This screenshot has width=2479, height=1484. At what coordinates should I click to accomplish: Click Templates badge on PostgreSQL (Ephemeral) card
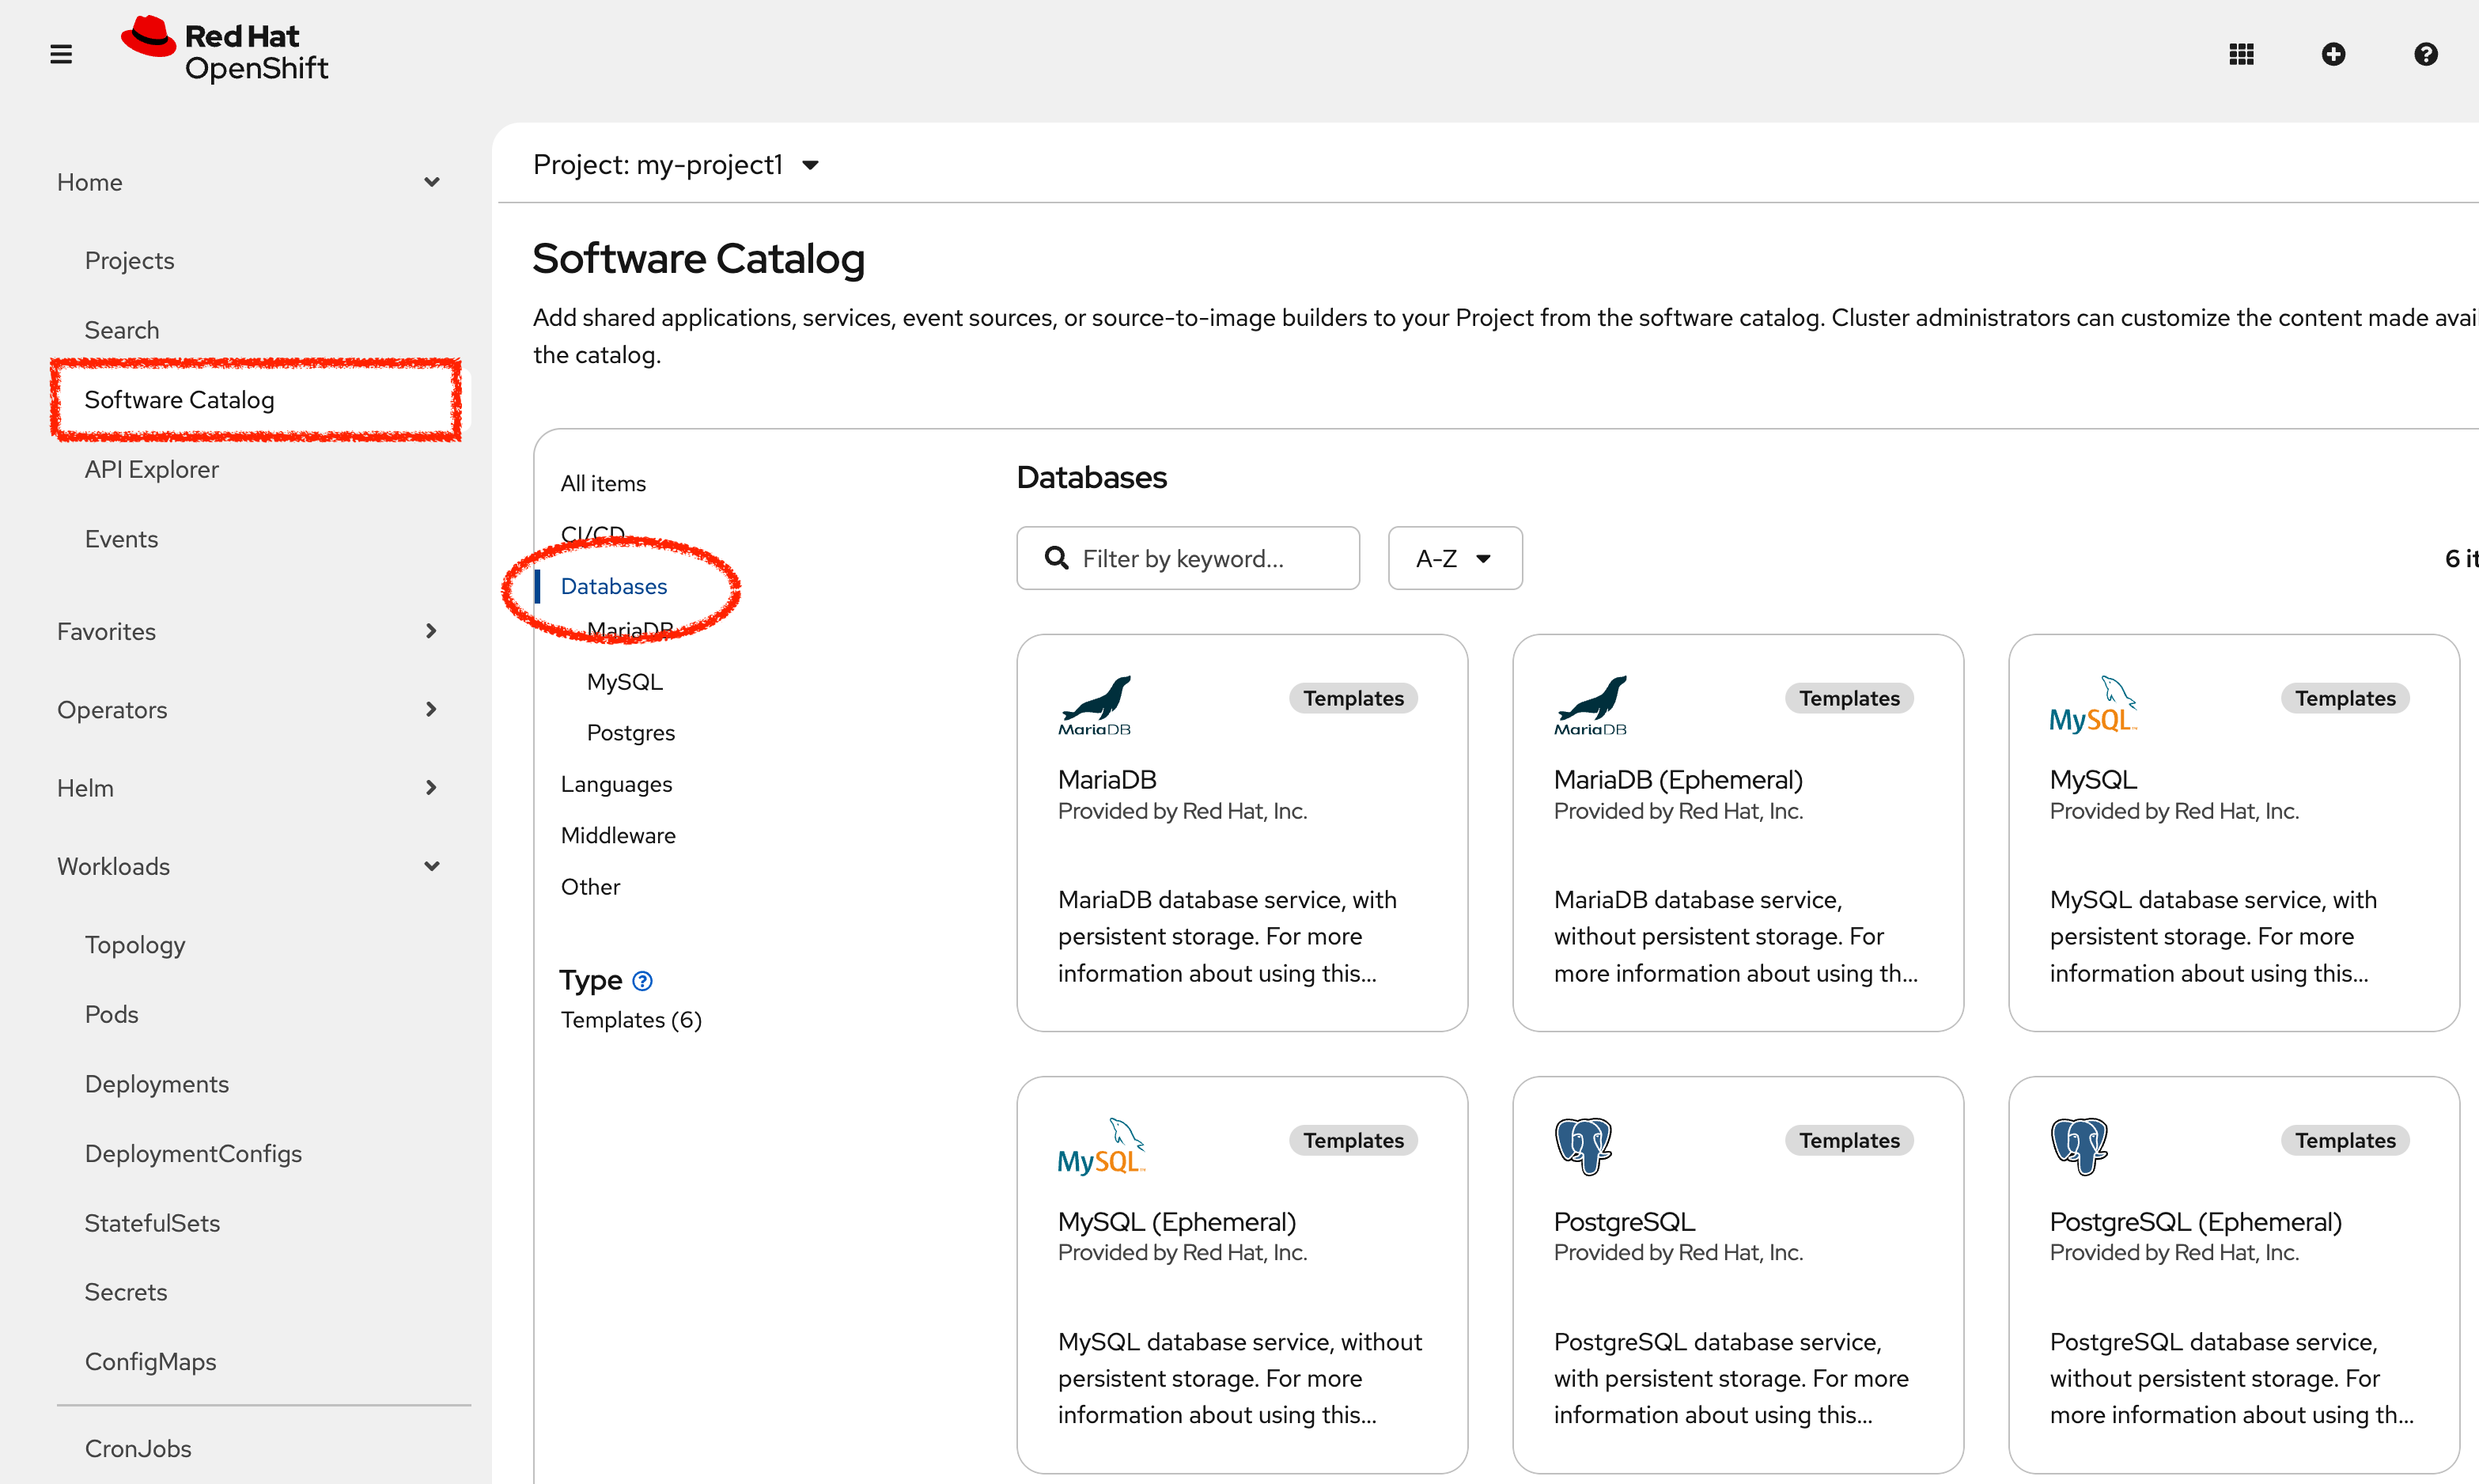coord(2345,1140)
